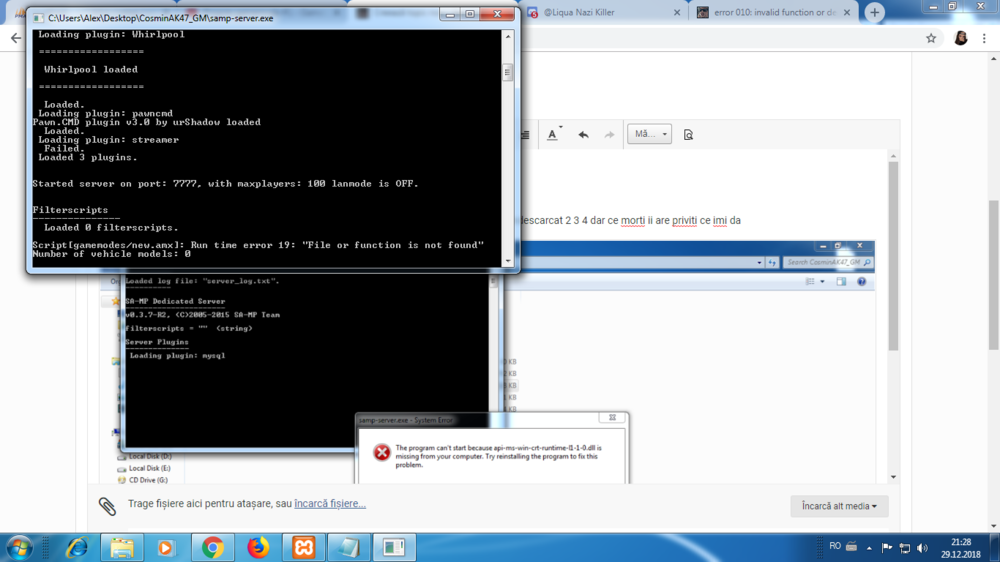1000x562 pixels.
Task: Click the web page scrollbar down arrow
Action: tap(994, 526)
